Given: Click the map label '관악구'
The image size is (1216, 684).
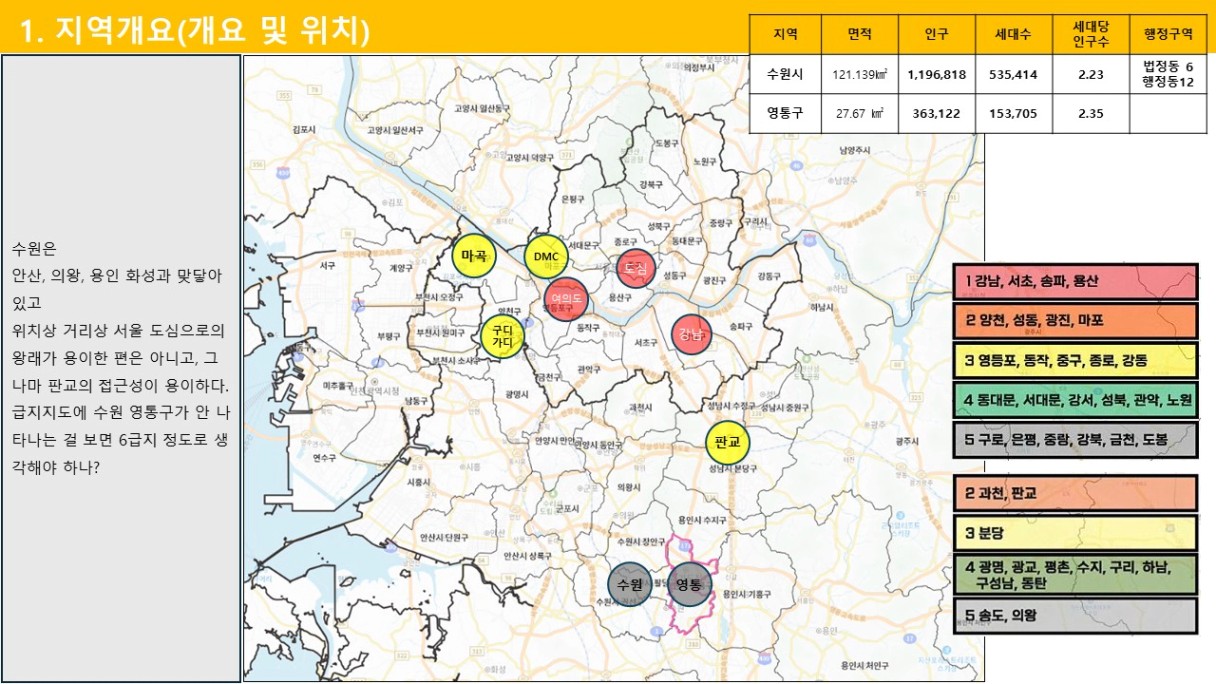Looking at the screenshot, I should point(588,369).
